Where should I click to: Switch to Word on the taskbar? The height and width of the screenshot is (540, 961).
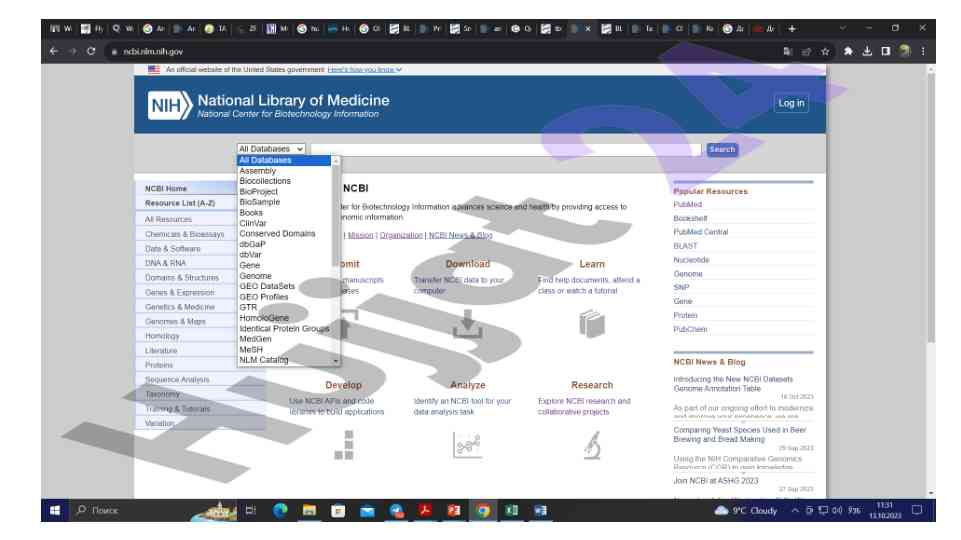point(541,510)
